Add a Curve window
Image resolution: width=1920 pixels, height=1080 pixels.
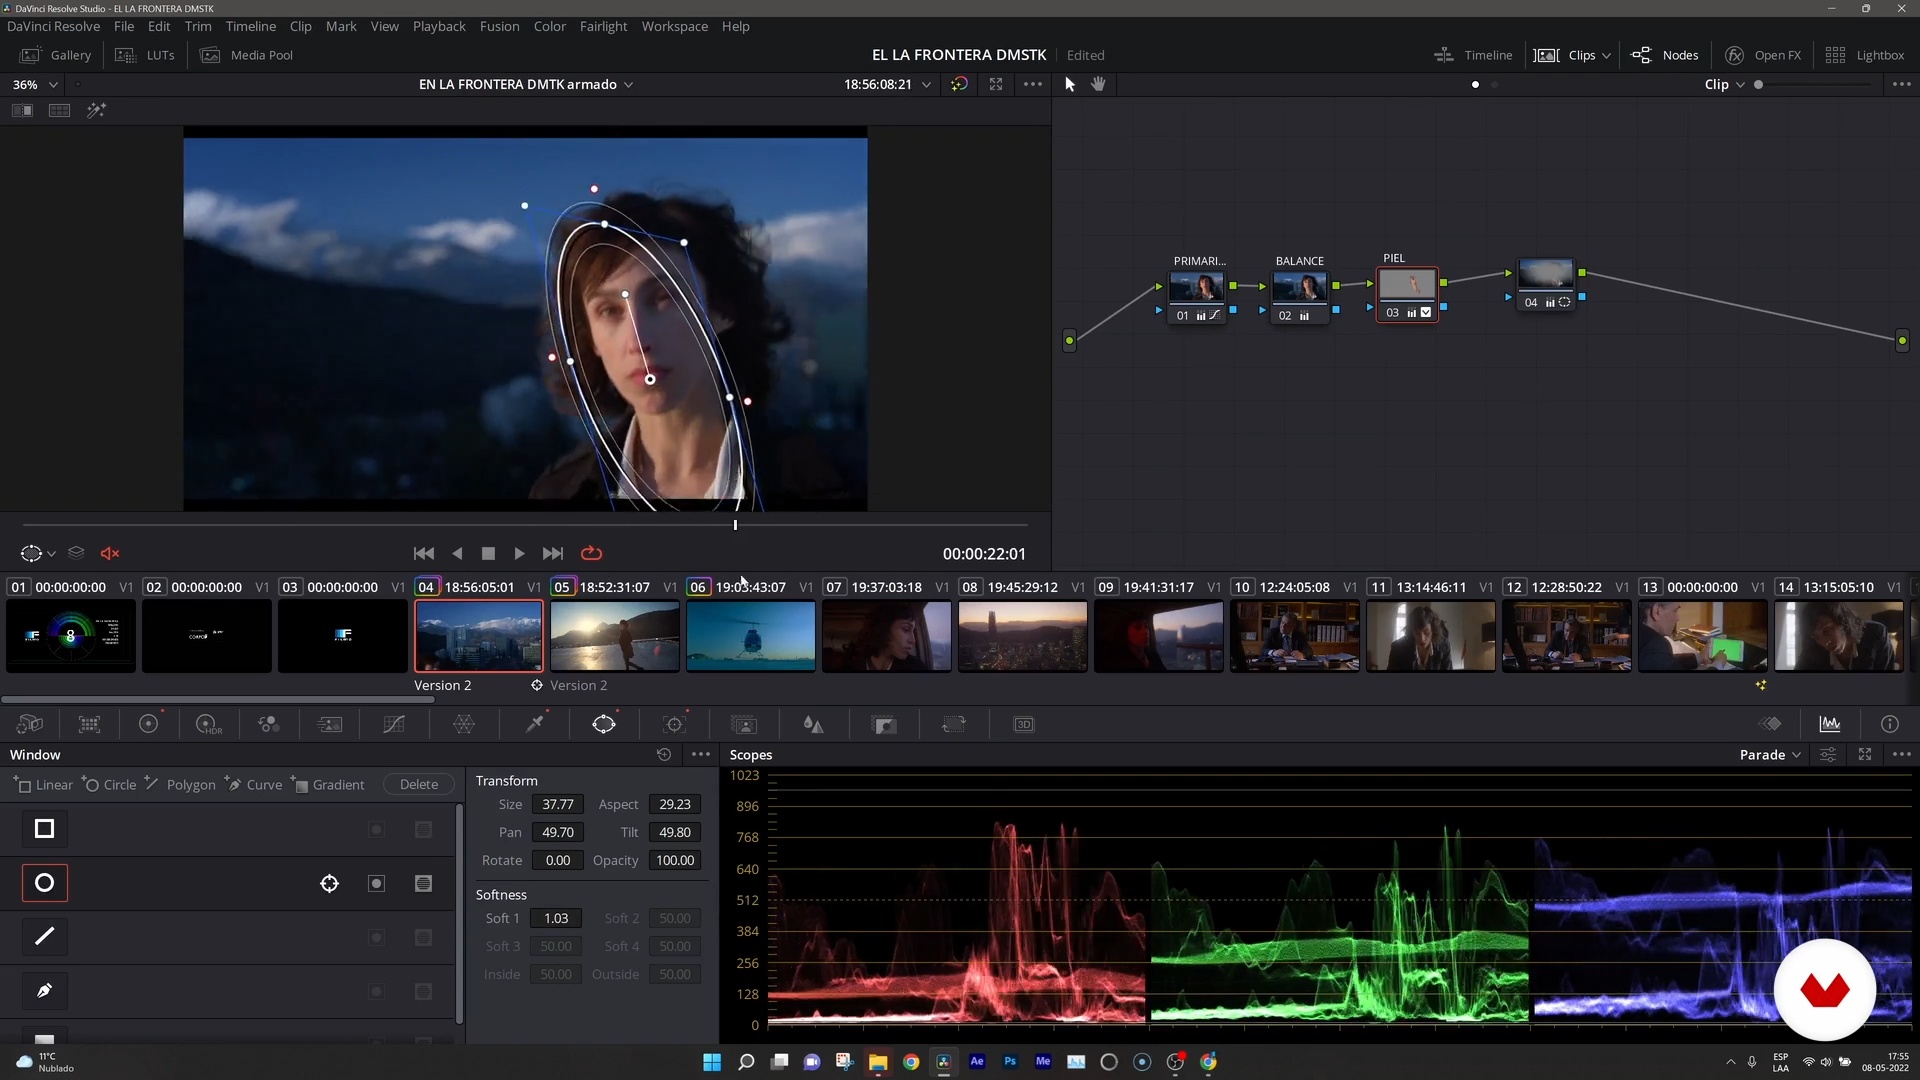[x=254, y=784]
